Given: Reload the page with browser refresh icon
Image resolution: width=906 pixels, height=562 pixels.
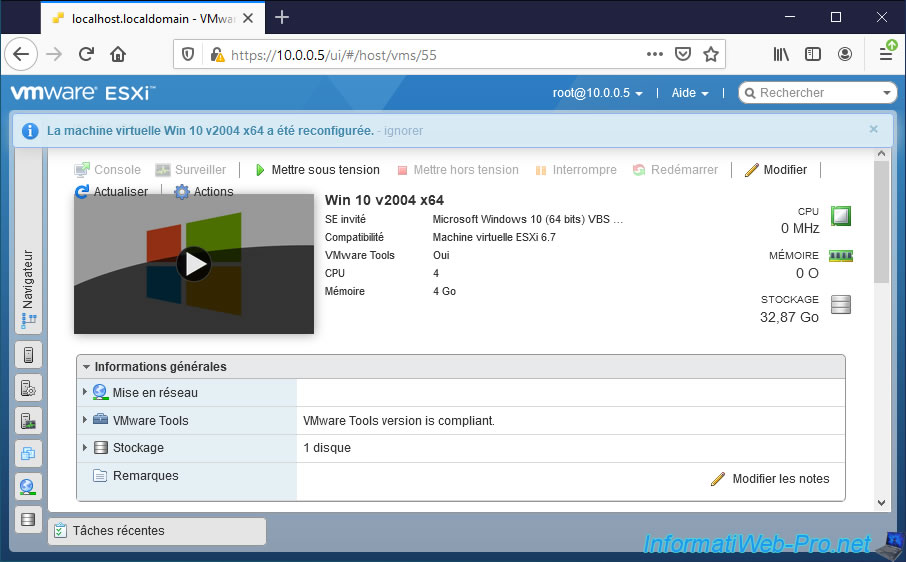Looking at the screenshot, I should tap(87, 54).
